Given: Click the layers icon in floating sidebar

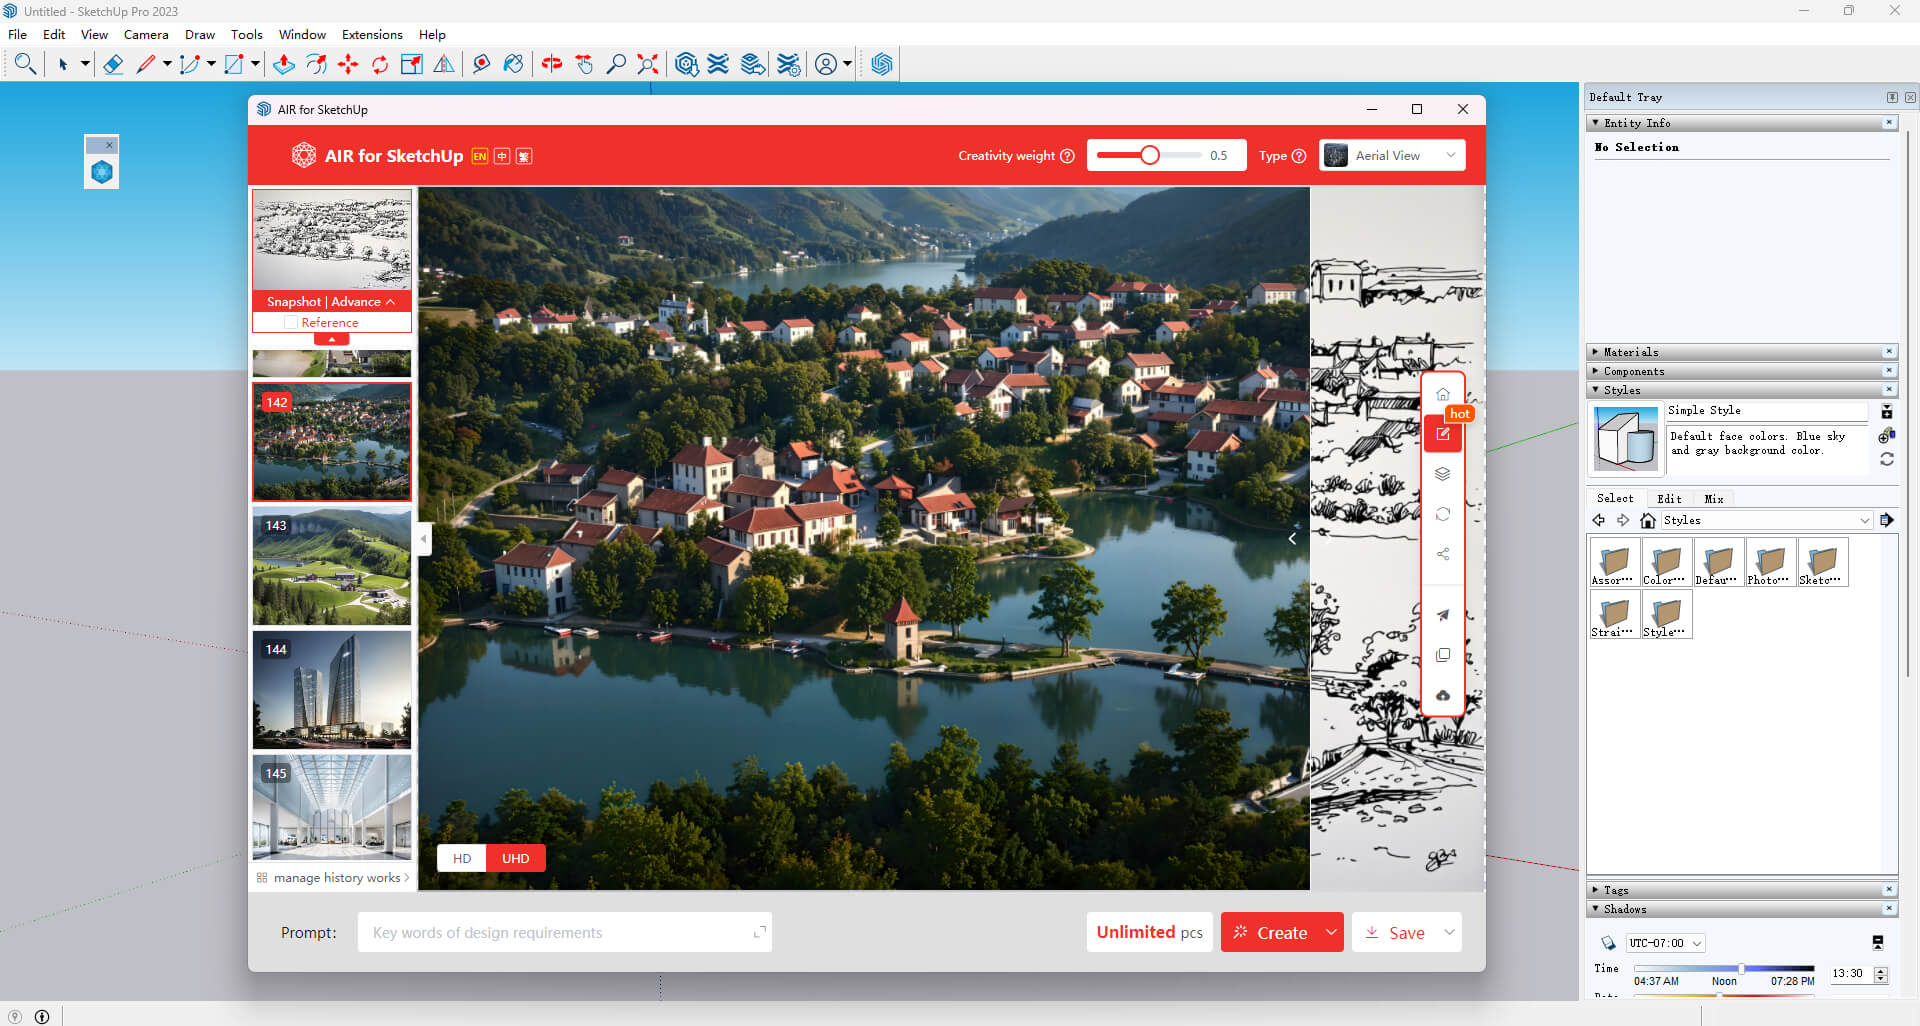Looking at the screenshot, I should point(1443,474).
